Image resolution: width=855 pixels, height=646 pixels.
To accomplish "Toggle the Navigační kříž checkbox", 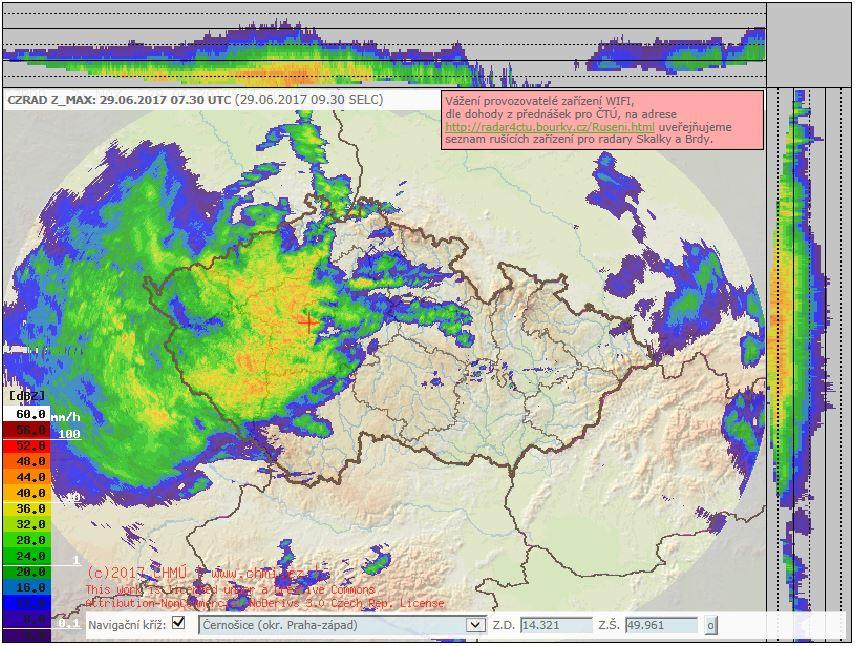I will (178, 623).
